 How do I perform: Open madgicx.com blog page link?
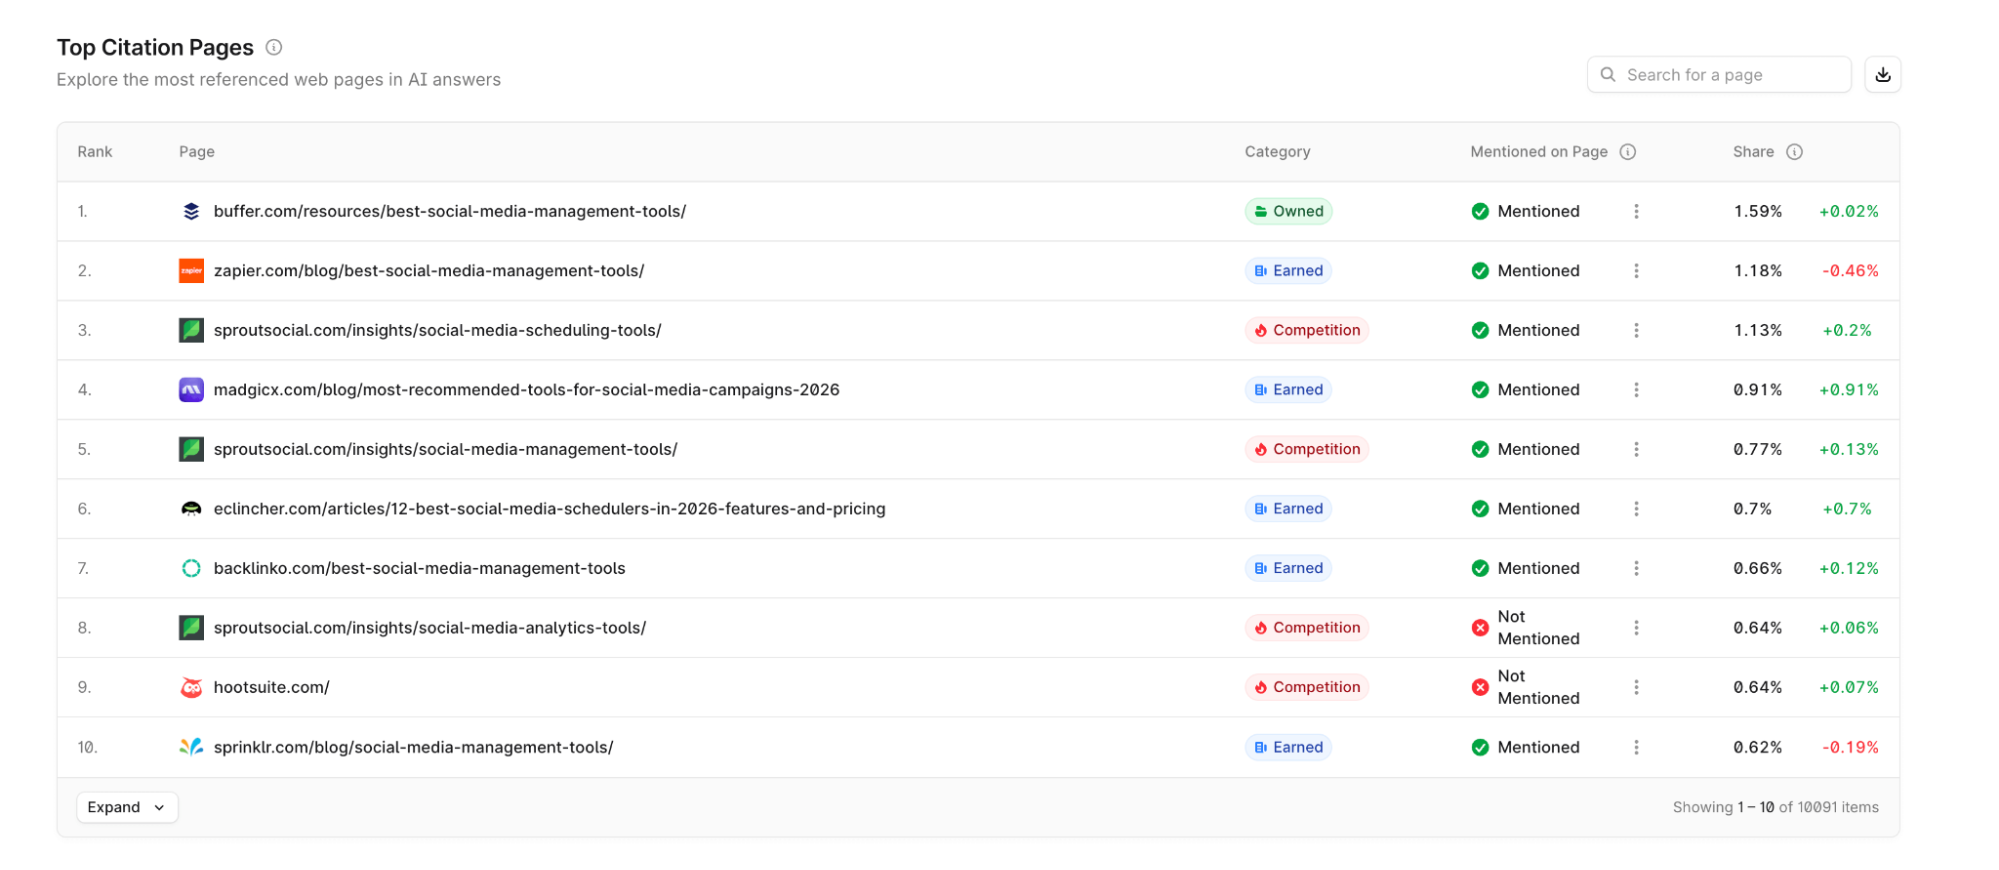click(526, 390)
